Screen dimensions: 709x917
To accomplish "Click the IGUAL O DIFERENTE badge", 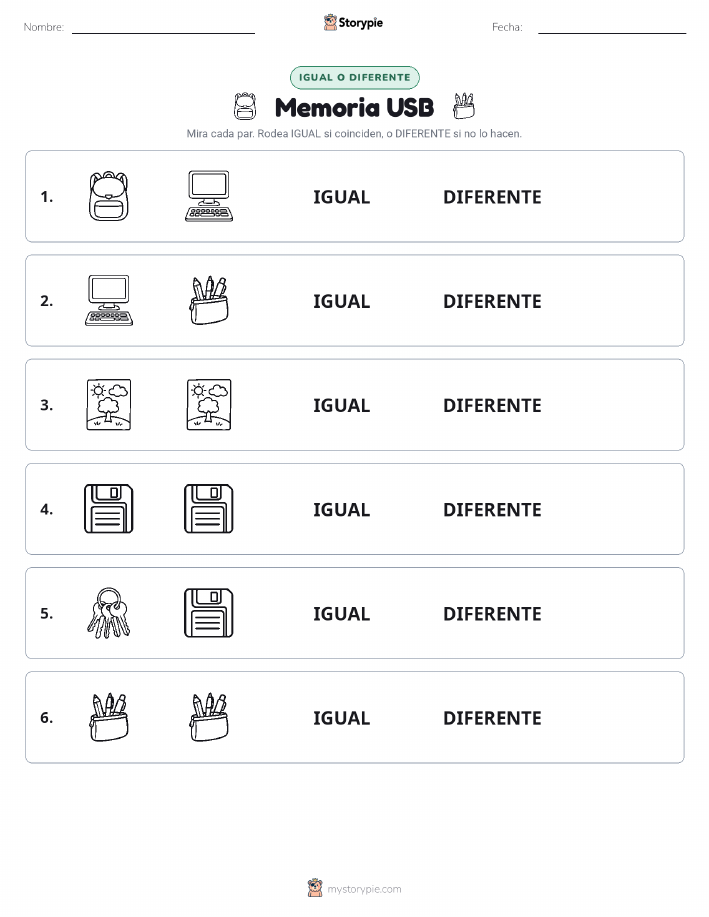I will [354, 77].
